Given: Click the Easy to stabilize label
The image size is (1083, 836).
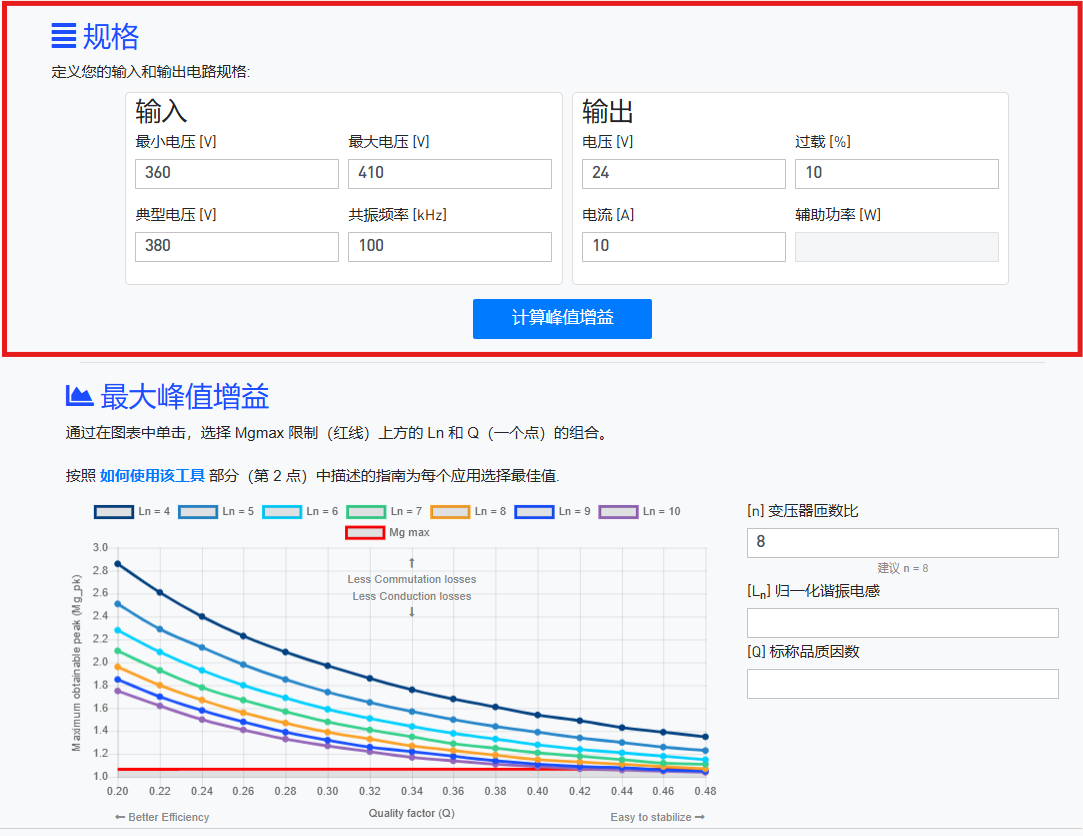Looking at the screenshot, I should point(658,817).
